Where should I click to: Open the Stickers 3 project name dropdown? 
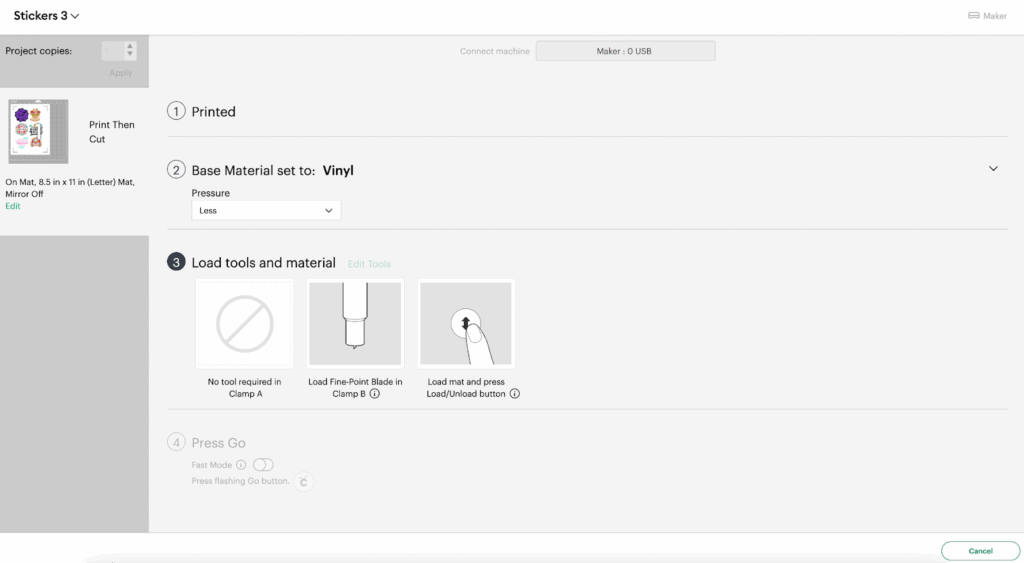[47, 16]
